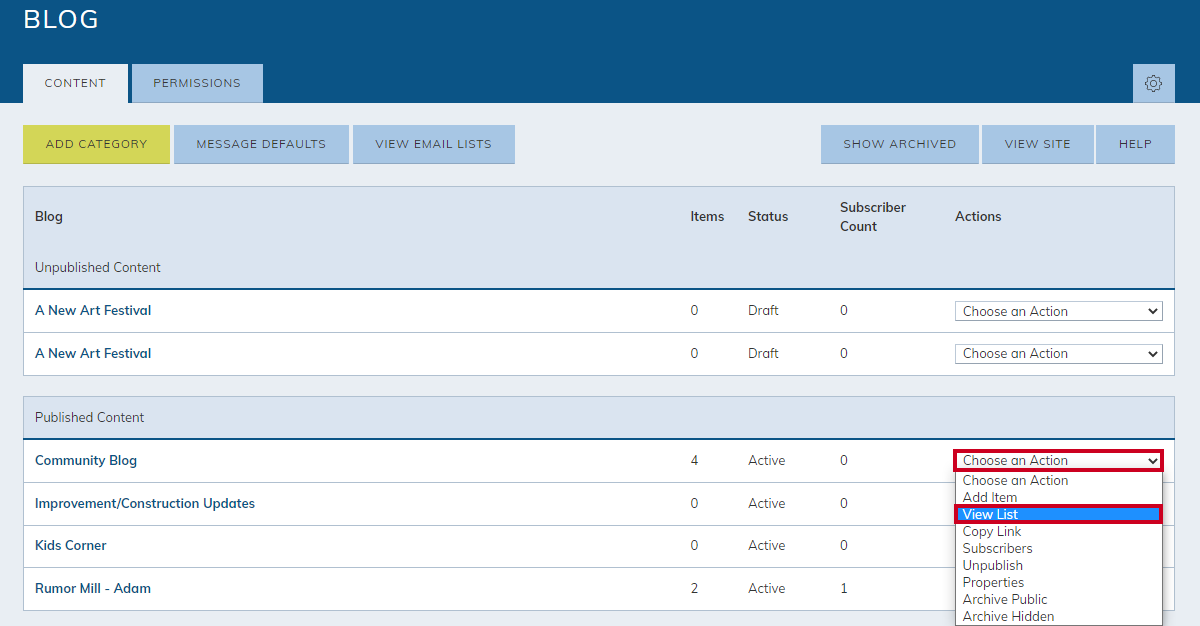Screen dimensions: 1200x626
Task: Collapse the Community Blog action dropdown
Action: coord(1059,460)
